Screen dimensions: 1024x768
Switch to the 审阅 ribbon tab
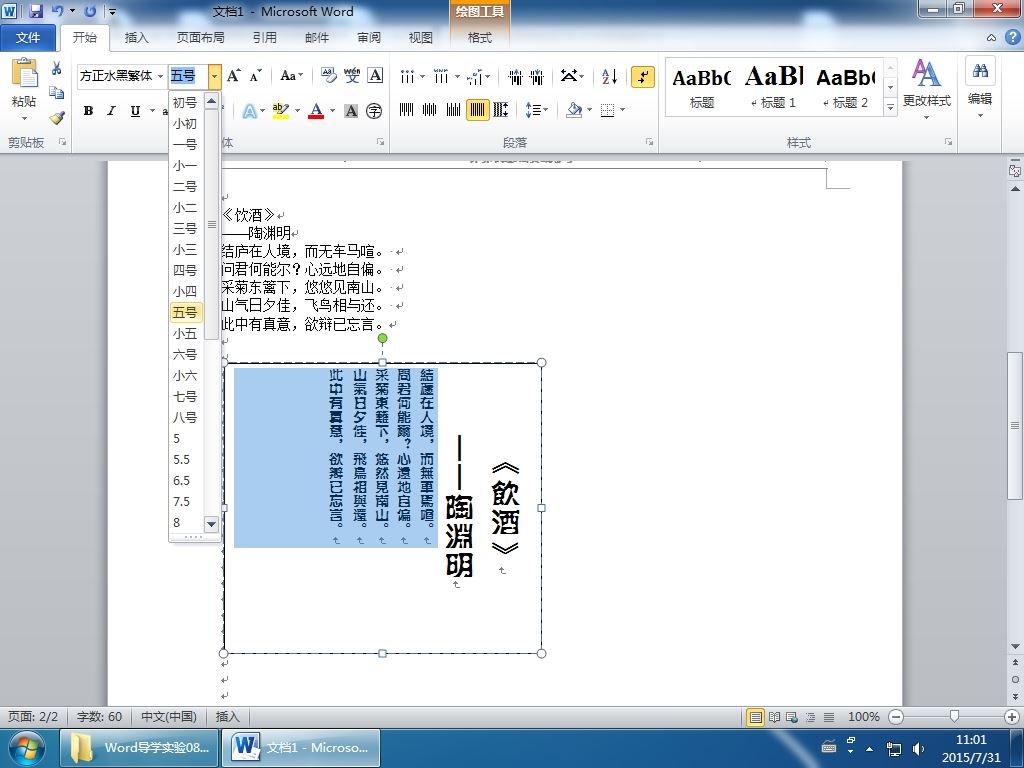click(x=368, y=38)
